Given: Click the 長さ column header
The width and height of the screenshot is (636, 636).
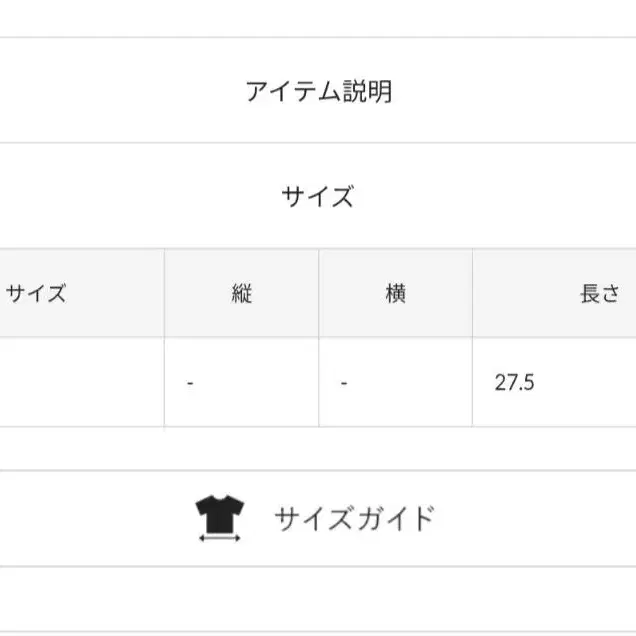Looking at the screenshot, I should tap(599, 293).
